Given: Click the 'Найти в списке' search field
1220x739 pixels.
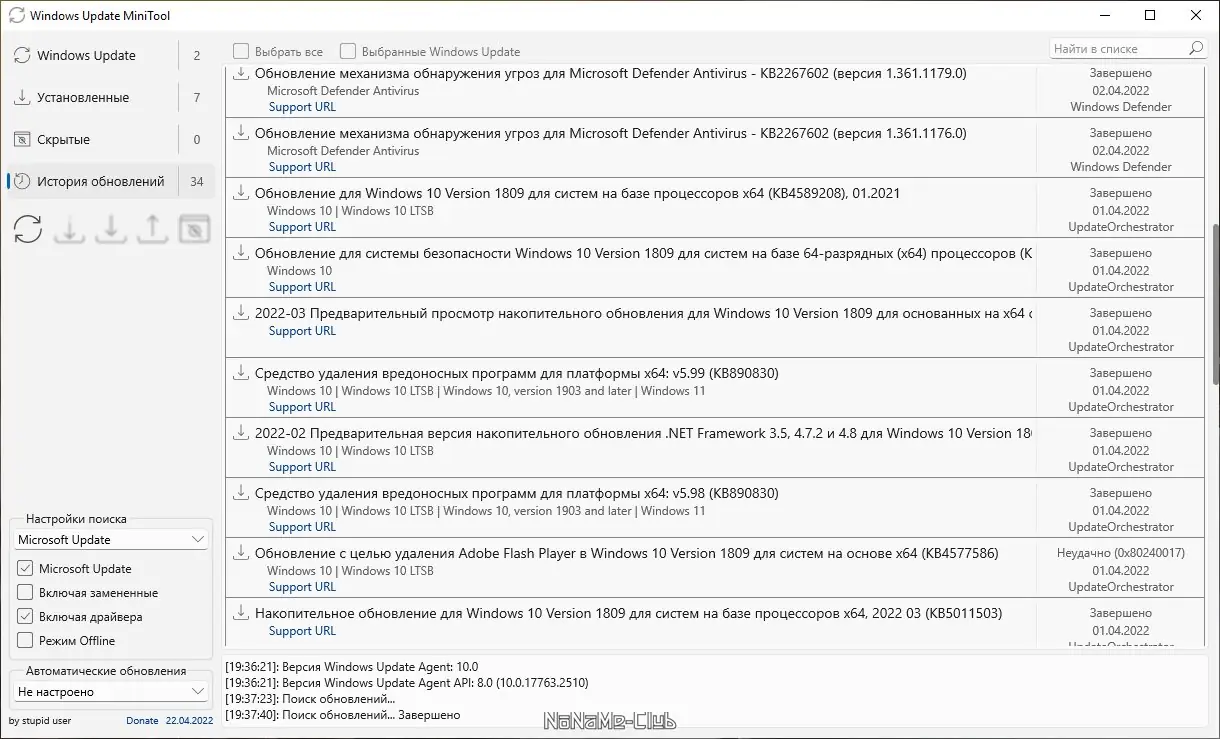Looking at the screenshot, I should tap(1117, 49).
